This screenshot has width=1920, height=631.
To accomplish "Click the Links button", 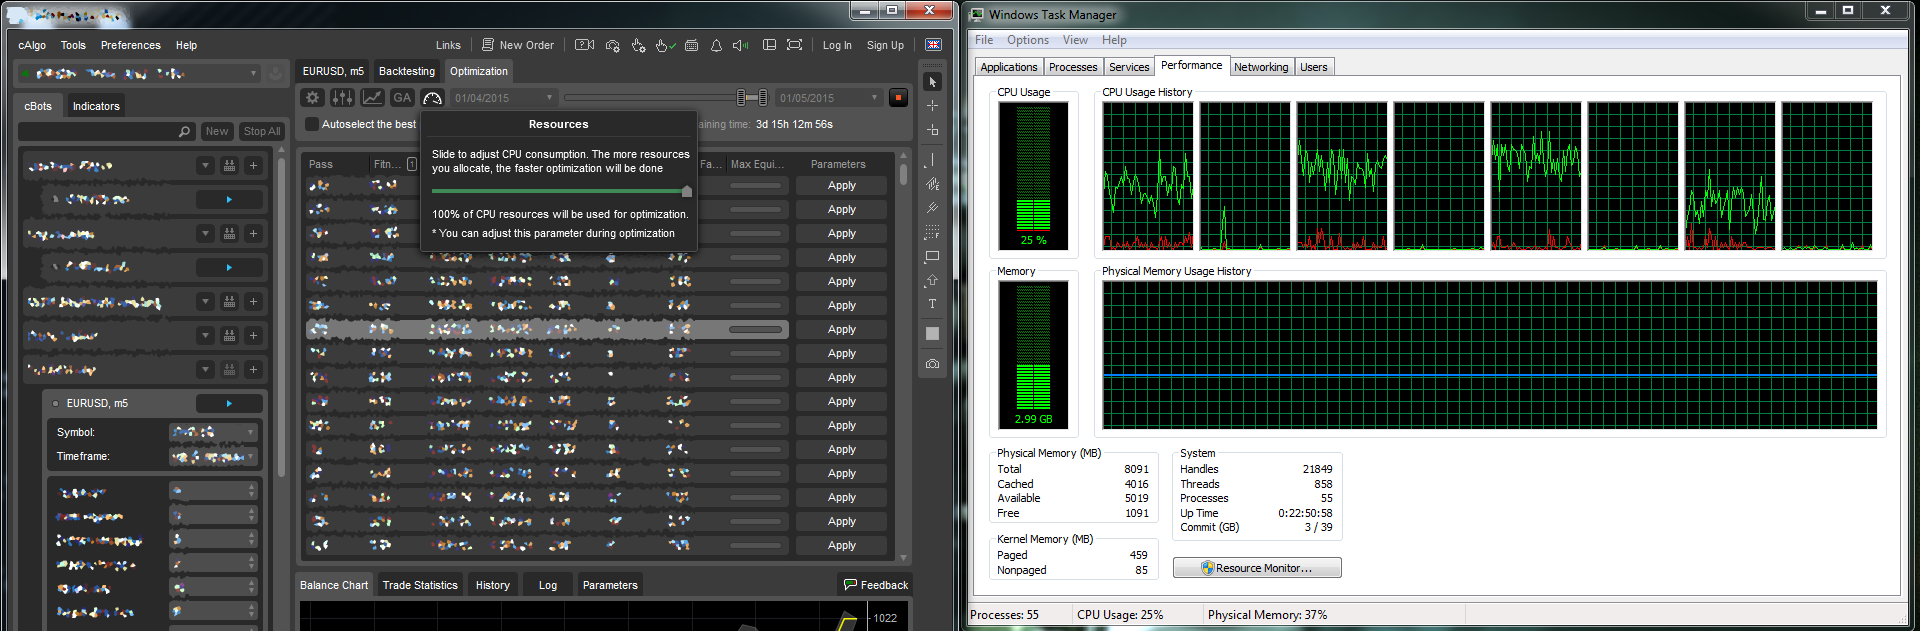I will [448, 45].
